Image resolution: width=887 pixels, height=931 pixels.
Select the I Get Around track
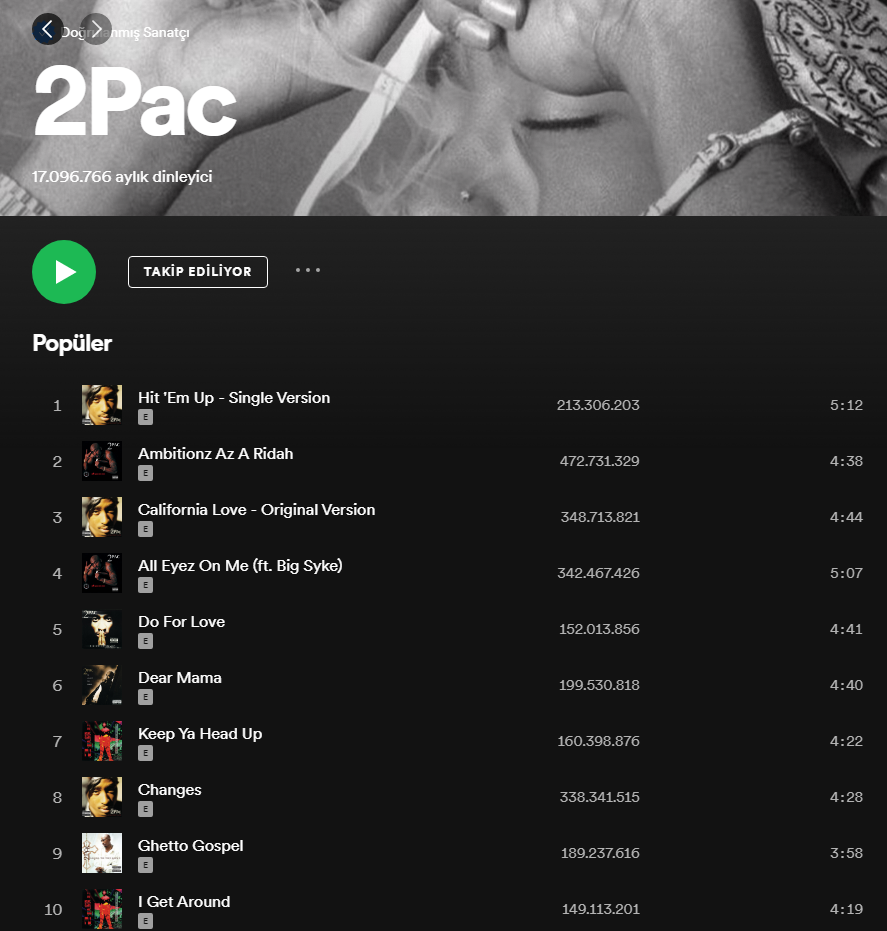(184, 902)
